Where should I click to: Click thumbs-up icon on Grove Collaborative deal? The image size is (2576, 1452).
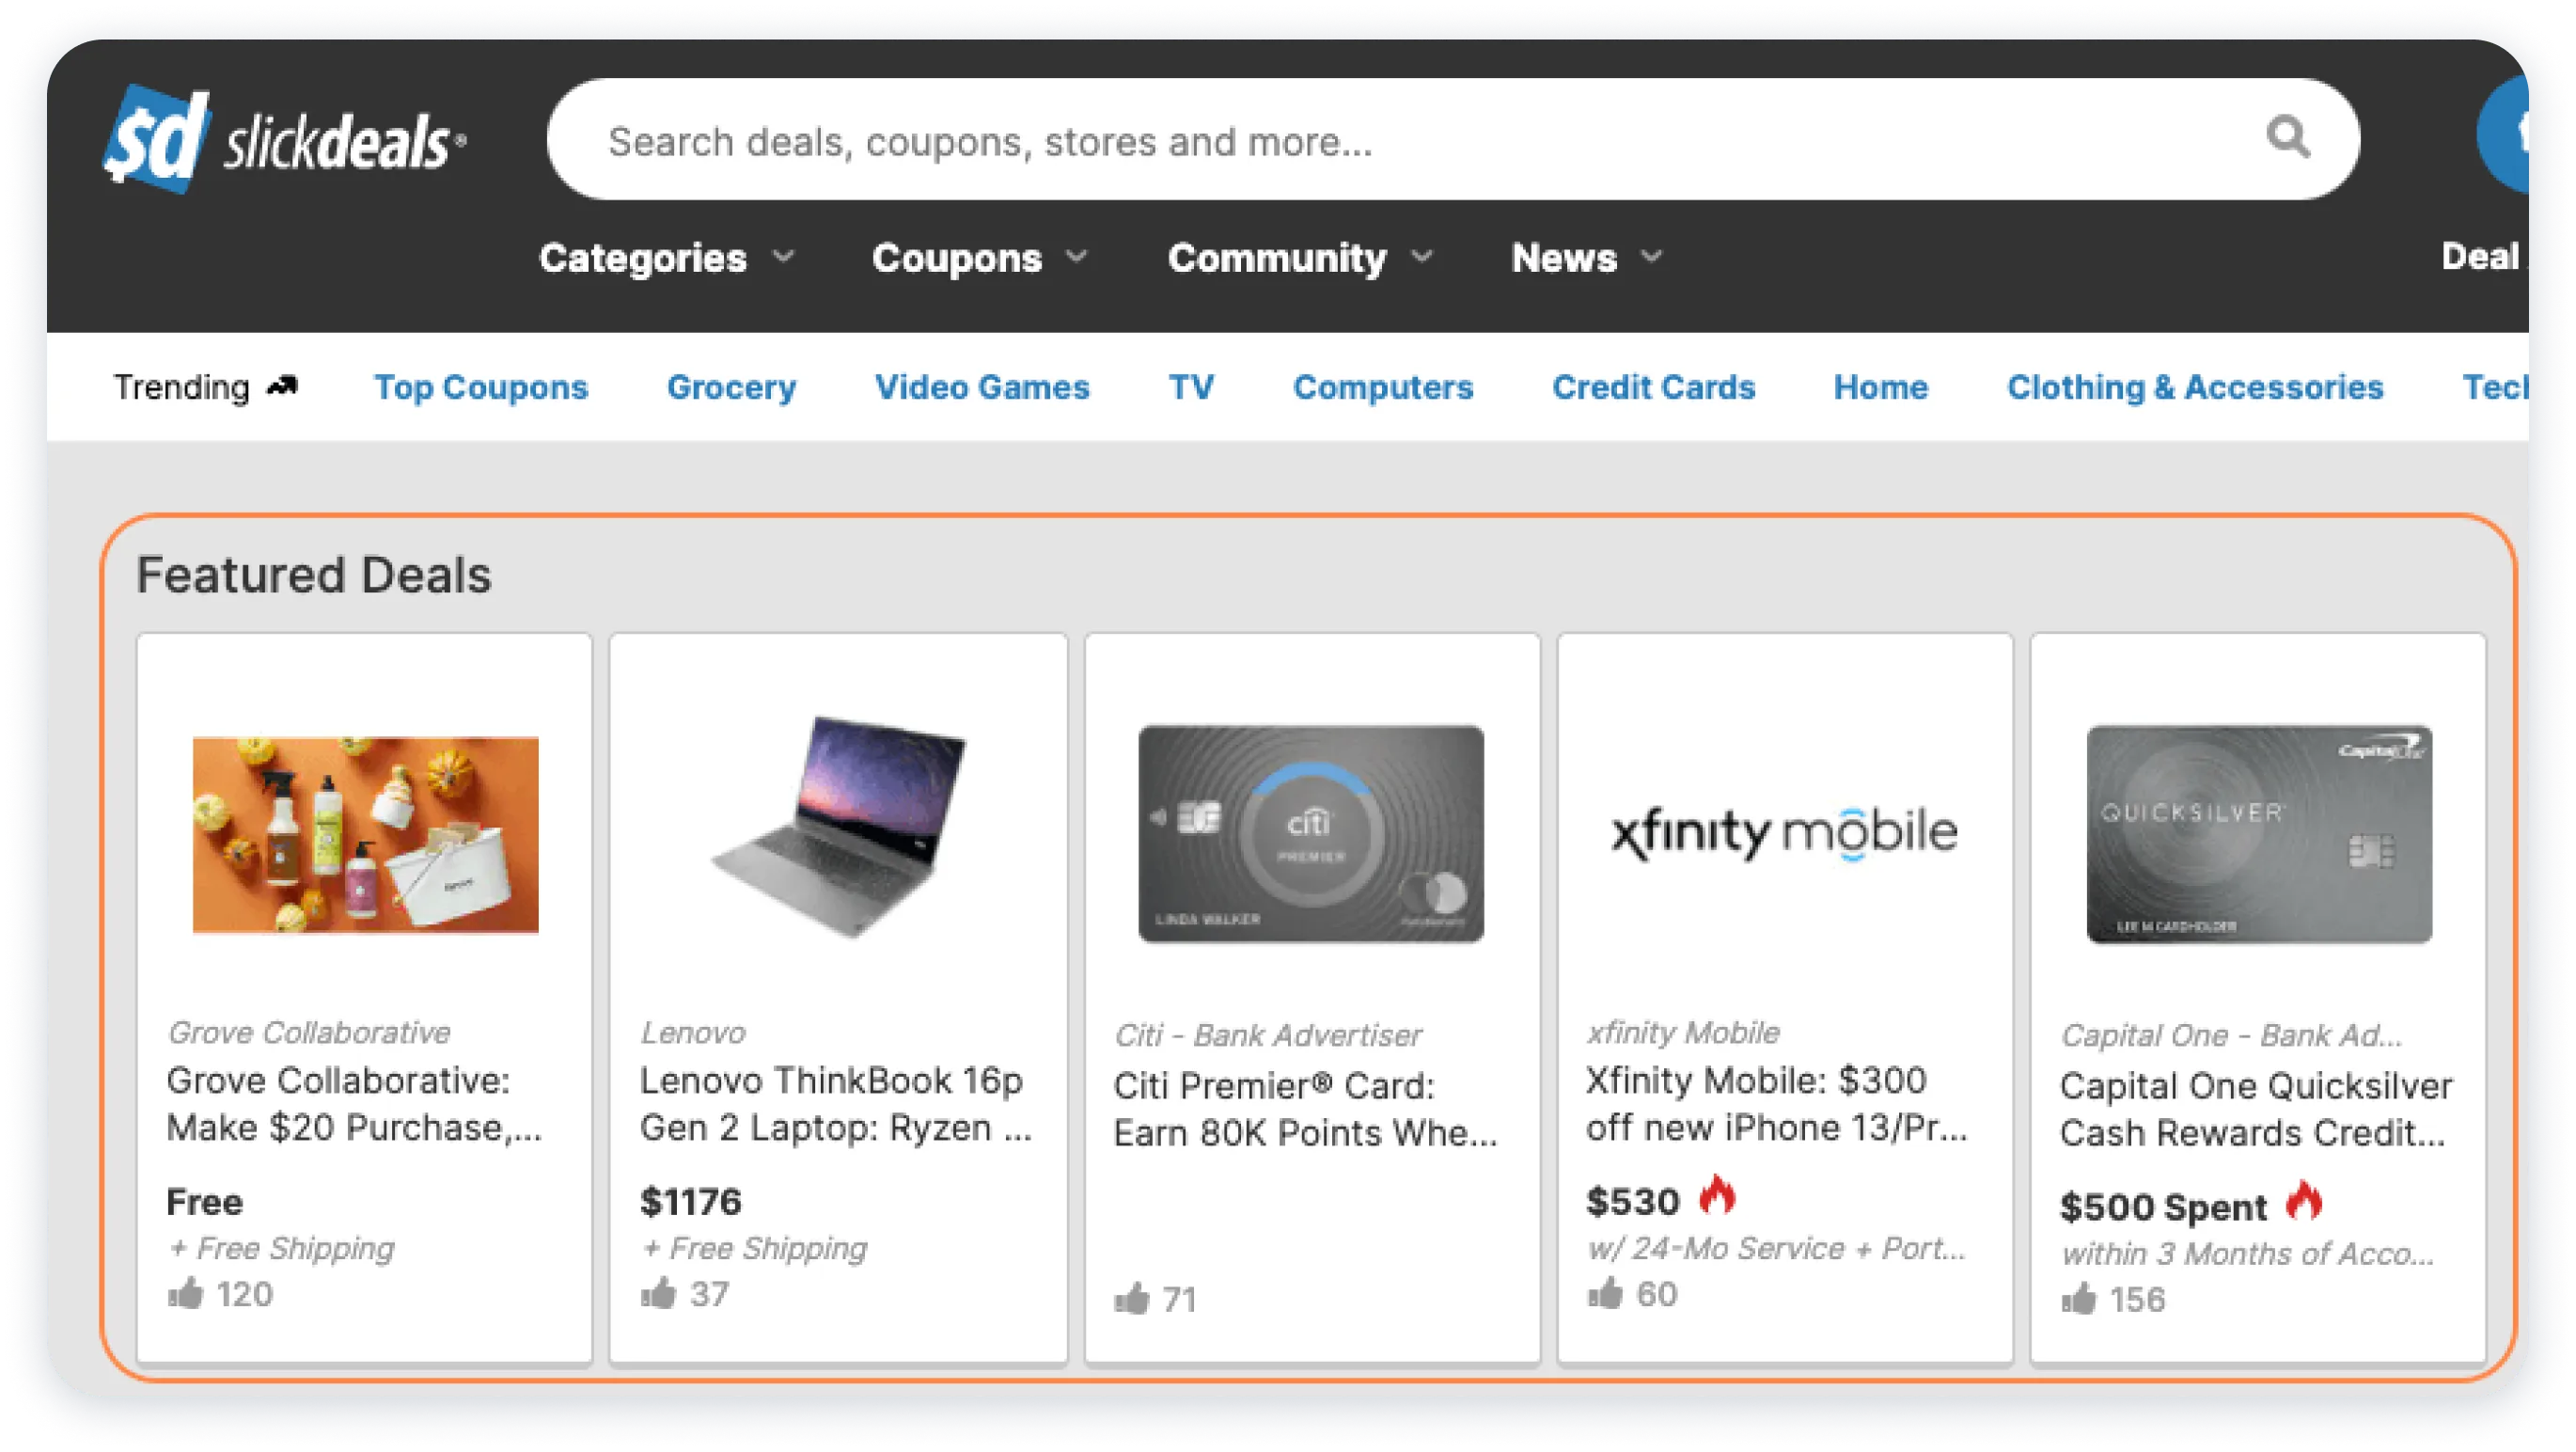185,1294
